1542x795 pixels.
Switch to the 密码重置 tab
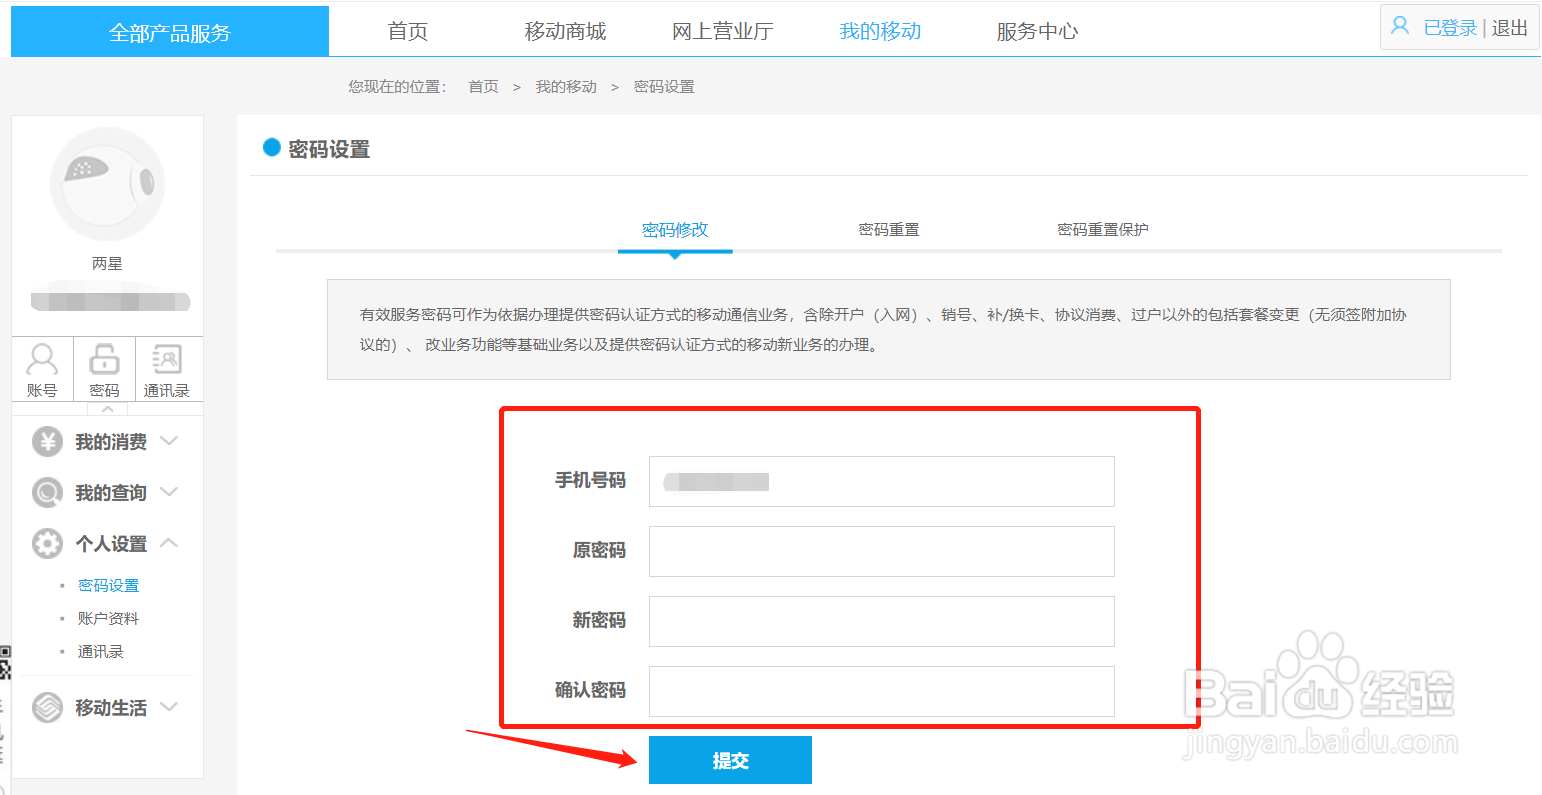[x=888, y=229]
